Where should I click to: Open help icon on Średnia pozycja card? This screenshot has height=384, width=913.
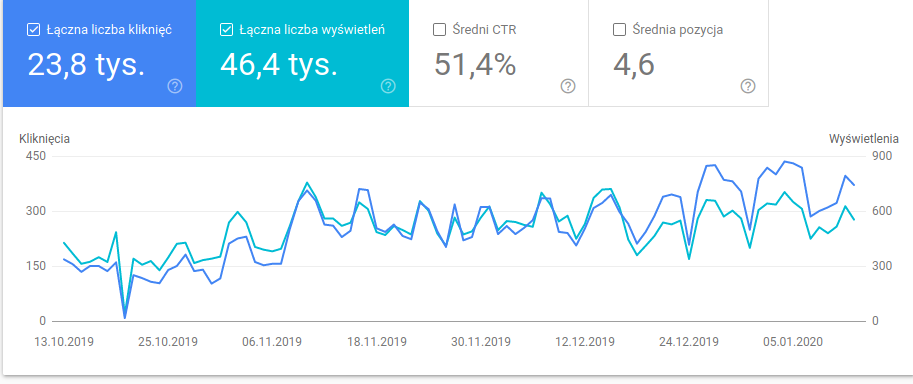748,87
